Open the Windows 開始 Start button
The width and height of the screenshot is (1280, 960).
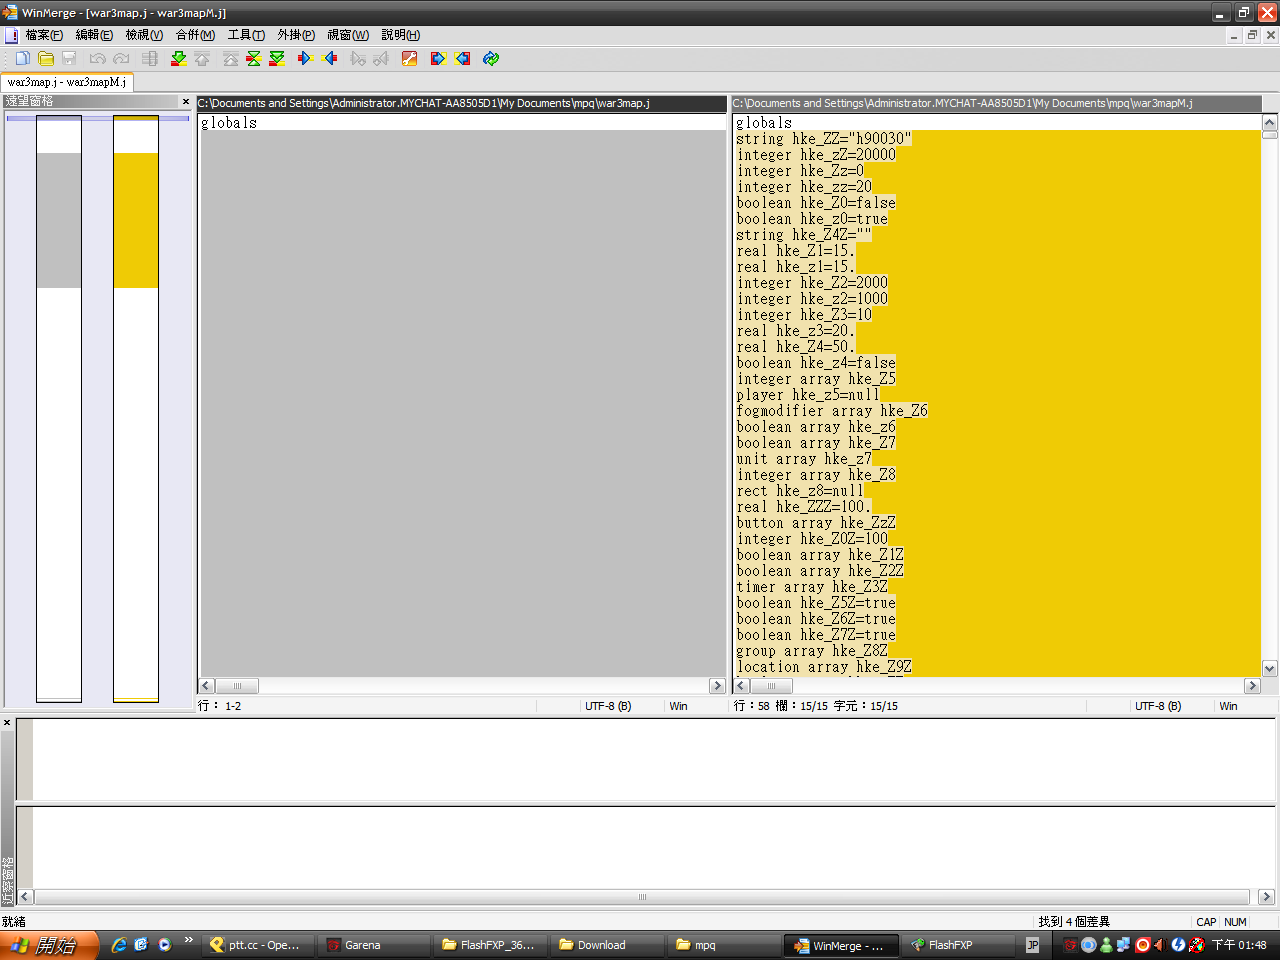(49, 945)
